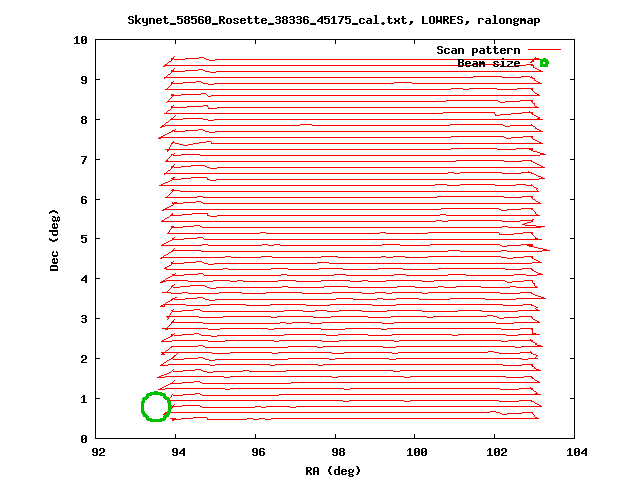This screenshot has height=480, width=640.
Task: Click the 'Beam size' legend label
Action: pos(489,63)
